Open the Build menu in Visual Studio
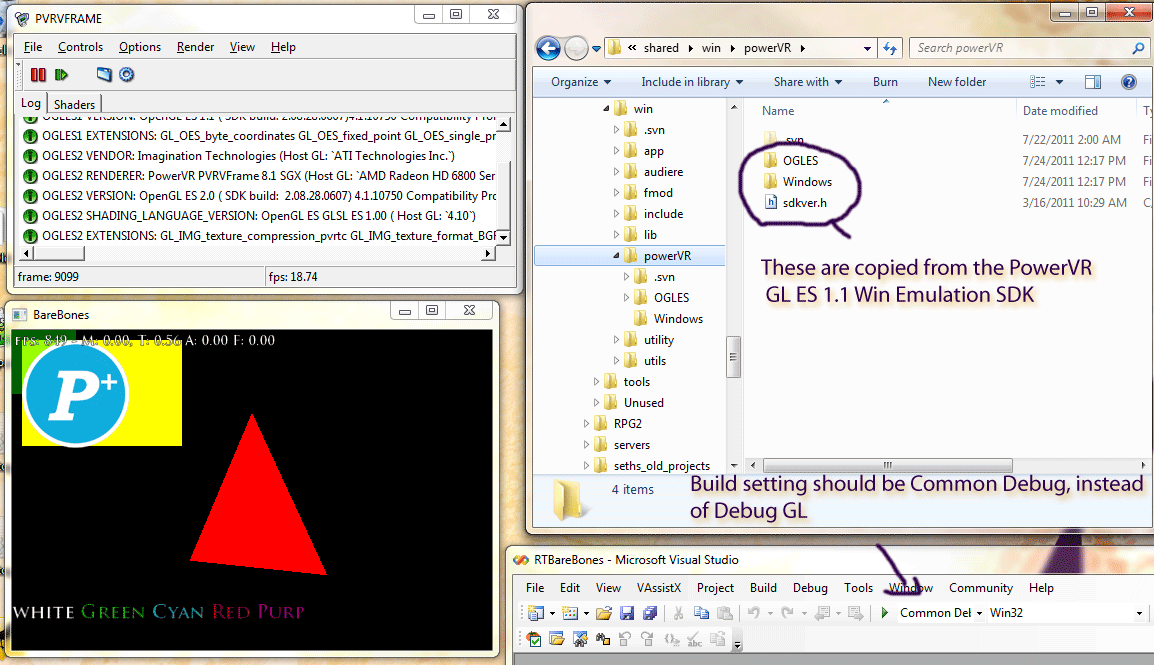The height and width of the screenshot is (665, 1154). [x=763, y=588]
